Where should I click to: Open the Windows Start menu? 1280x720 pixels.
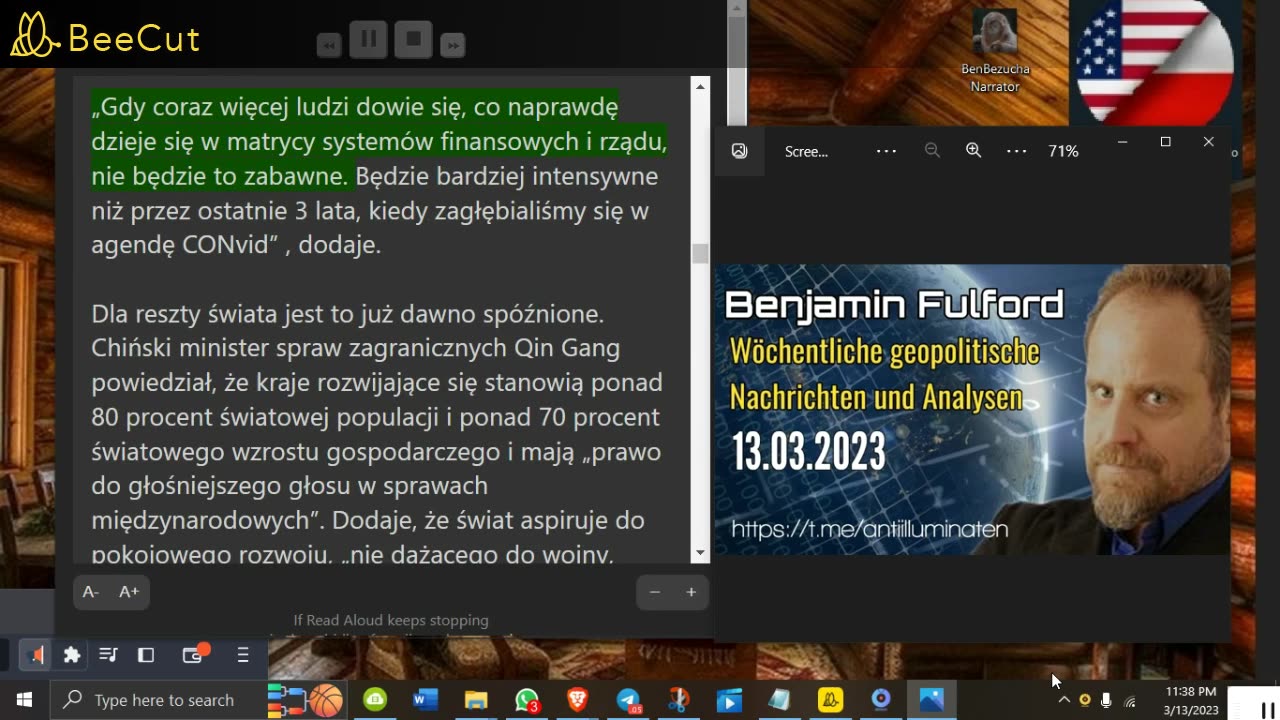pos(24,700)
